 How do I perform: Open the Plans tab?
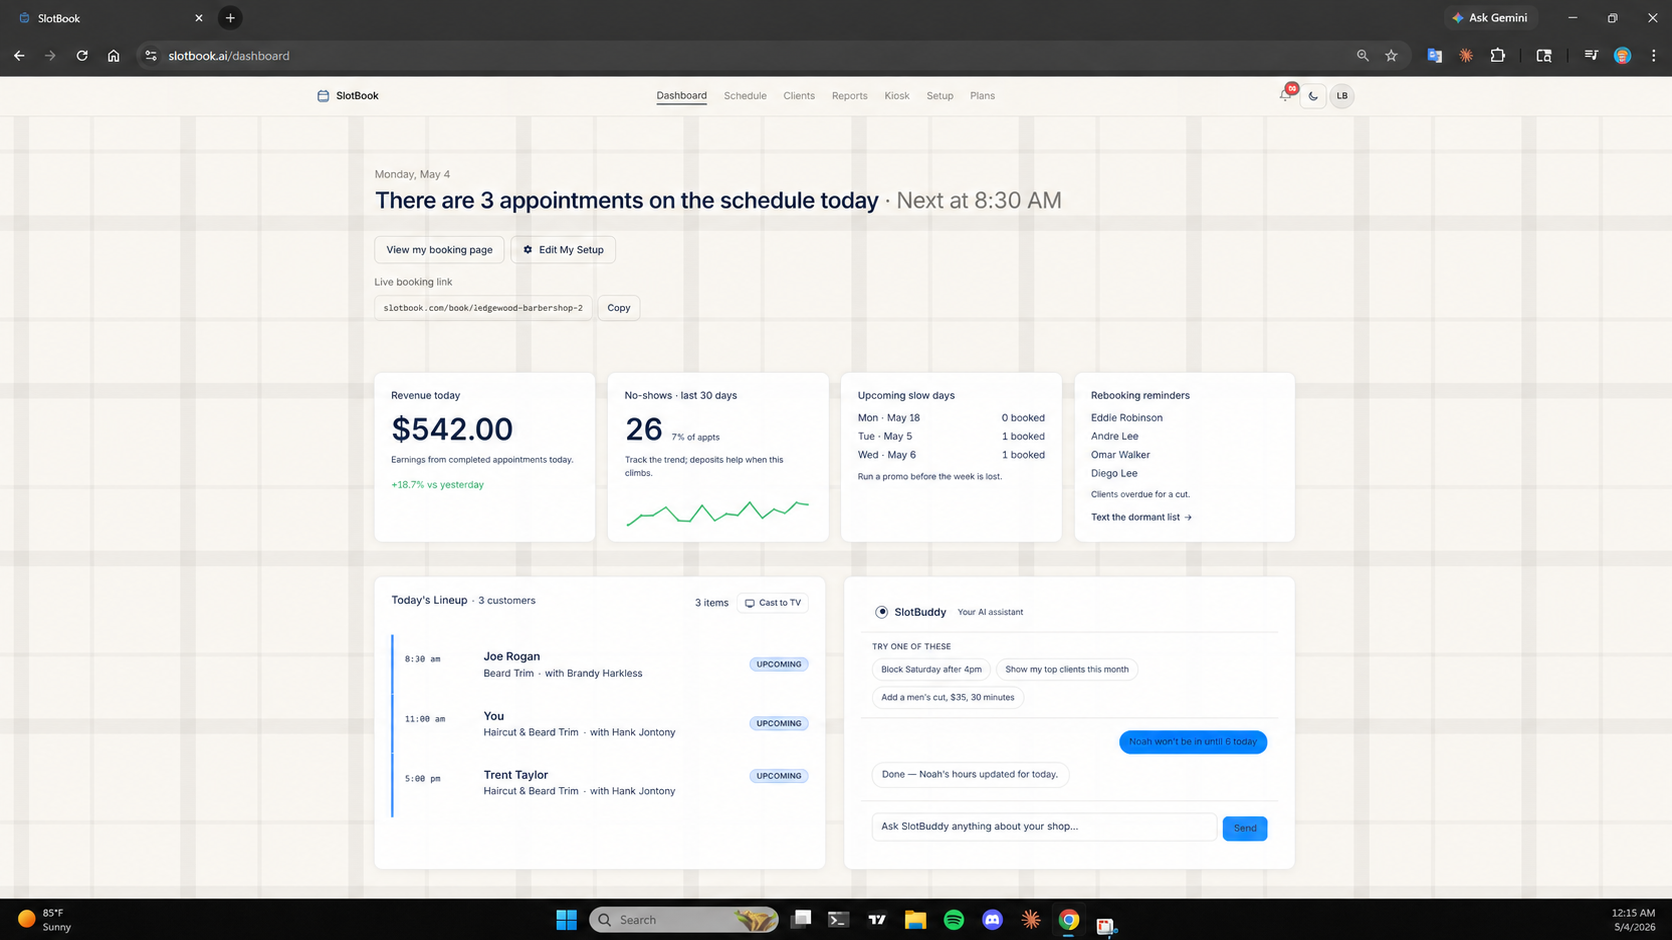[982, 96]
